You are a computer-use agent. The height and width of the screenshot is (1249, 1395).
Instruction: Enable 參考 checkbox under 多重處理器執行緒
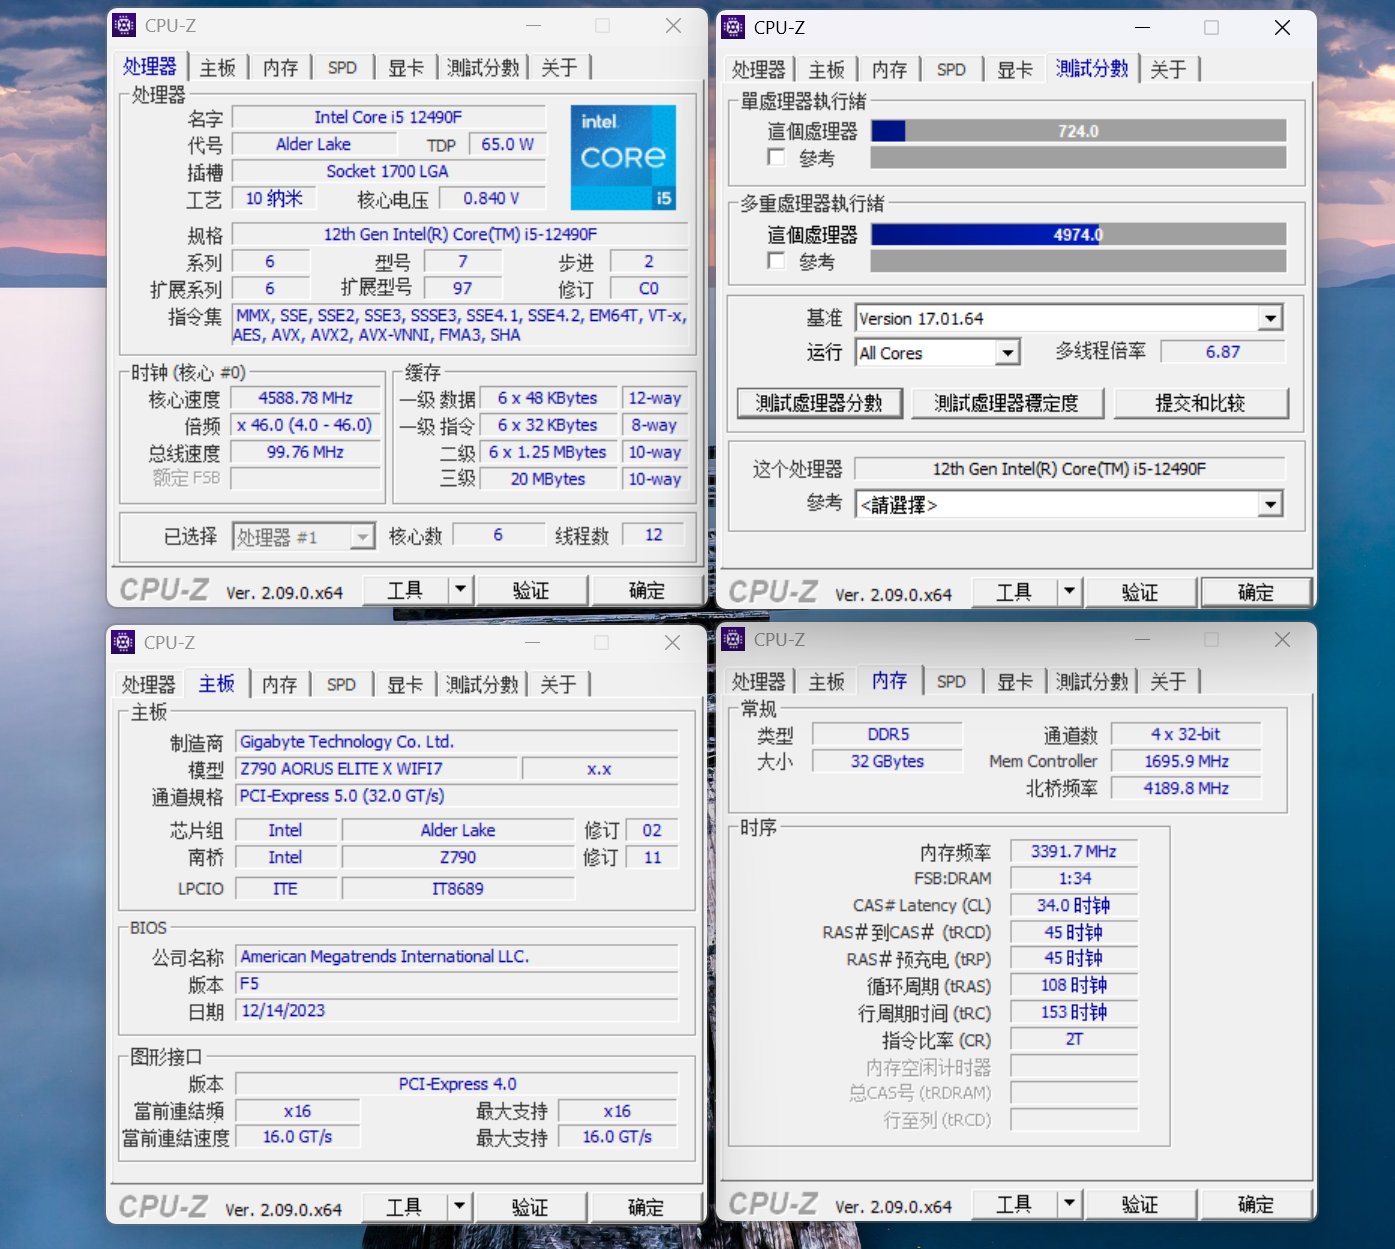point(776,260)
